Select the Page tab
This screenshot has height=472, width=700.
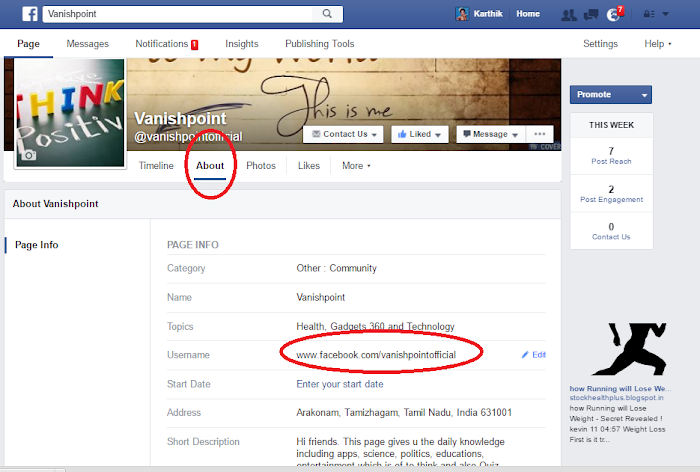(28, 44)
